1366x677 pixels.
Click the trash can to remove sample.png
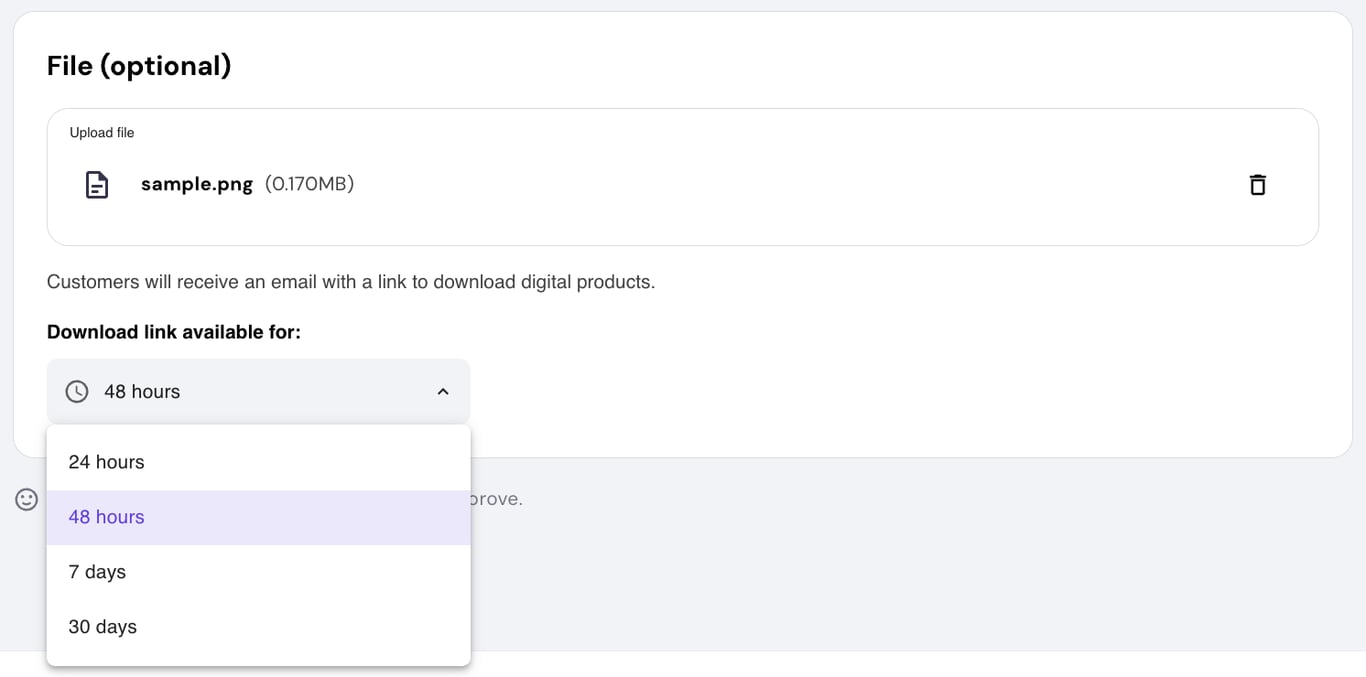1257,184
